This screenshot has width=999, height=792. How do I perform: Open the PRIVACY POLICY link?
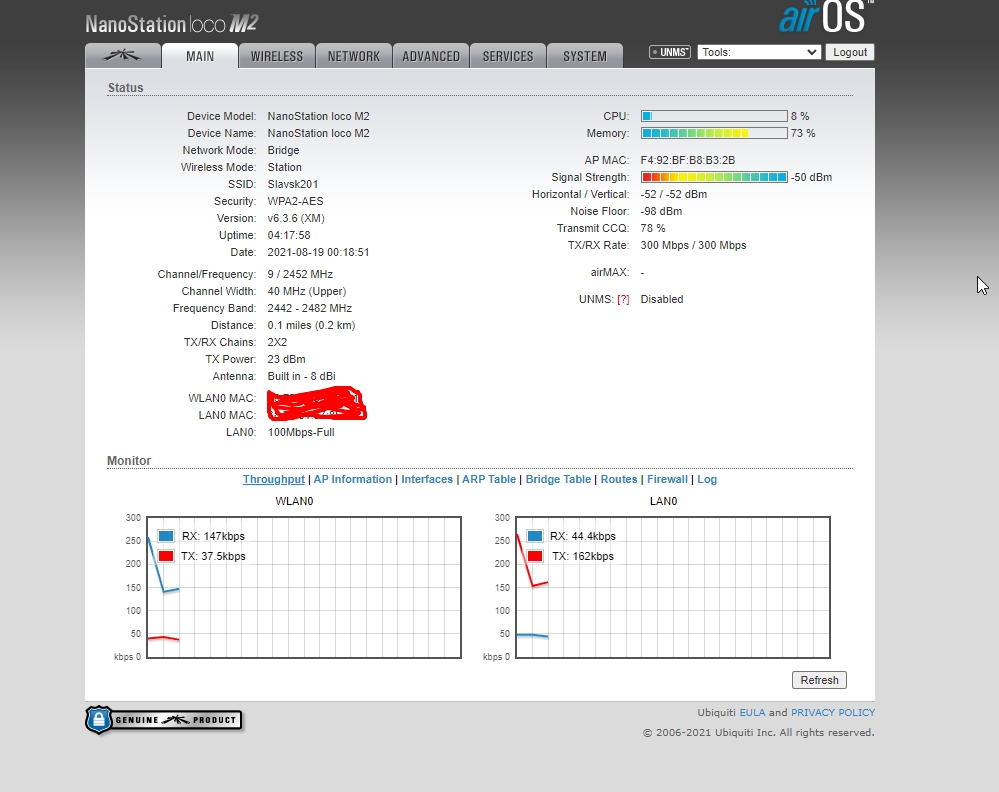(x=833, y=712)
